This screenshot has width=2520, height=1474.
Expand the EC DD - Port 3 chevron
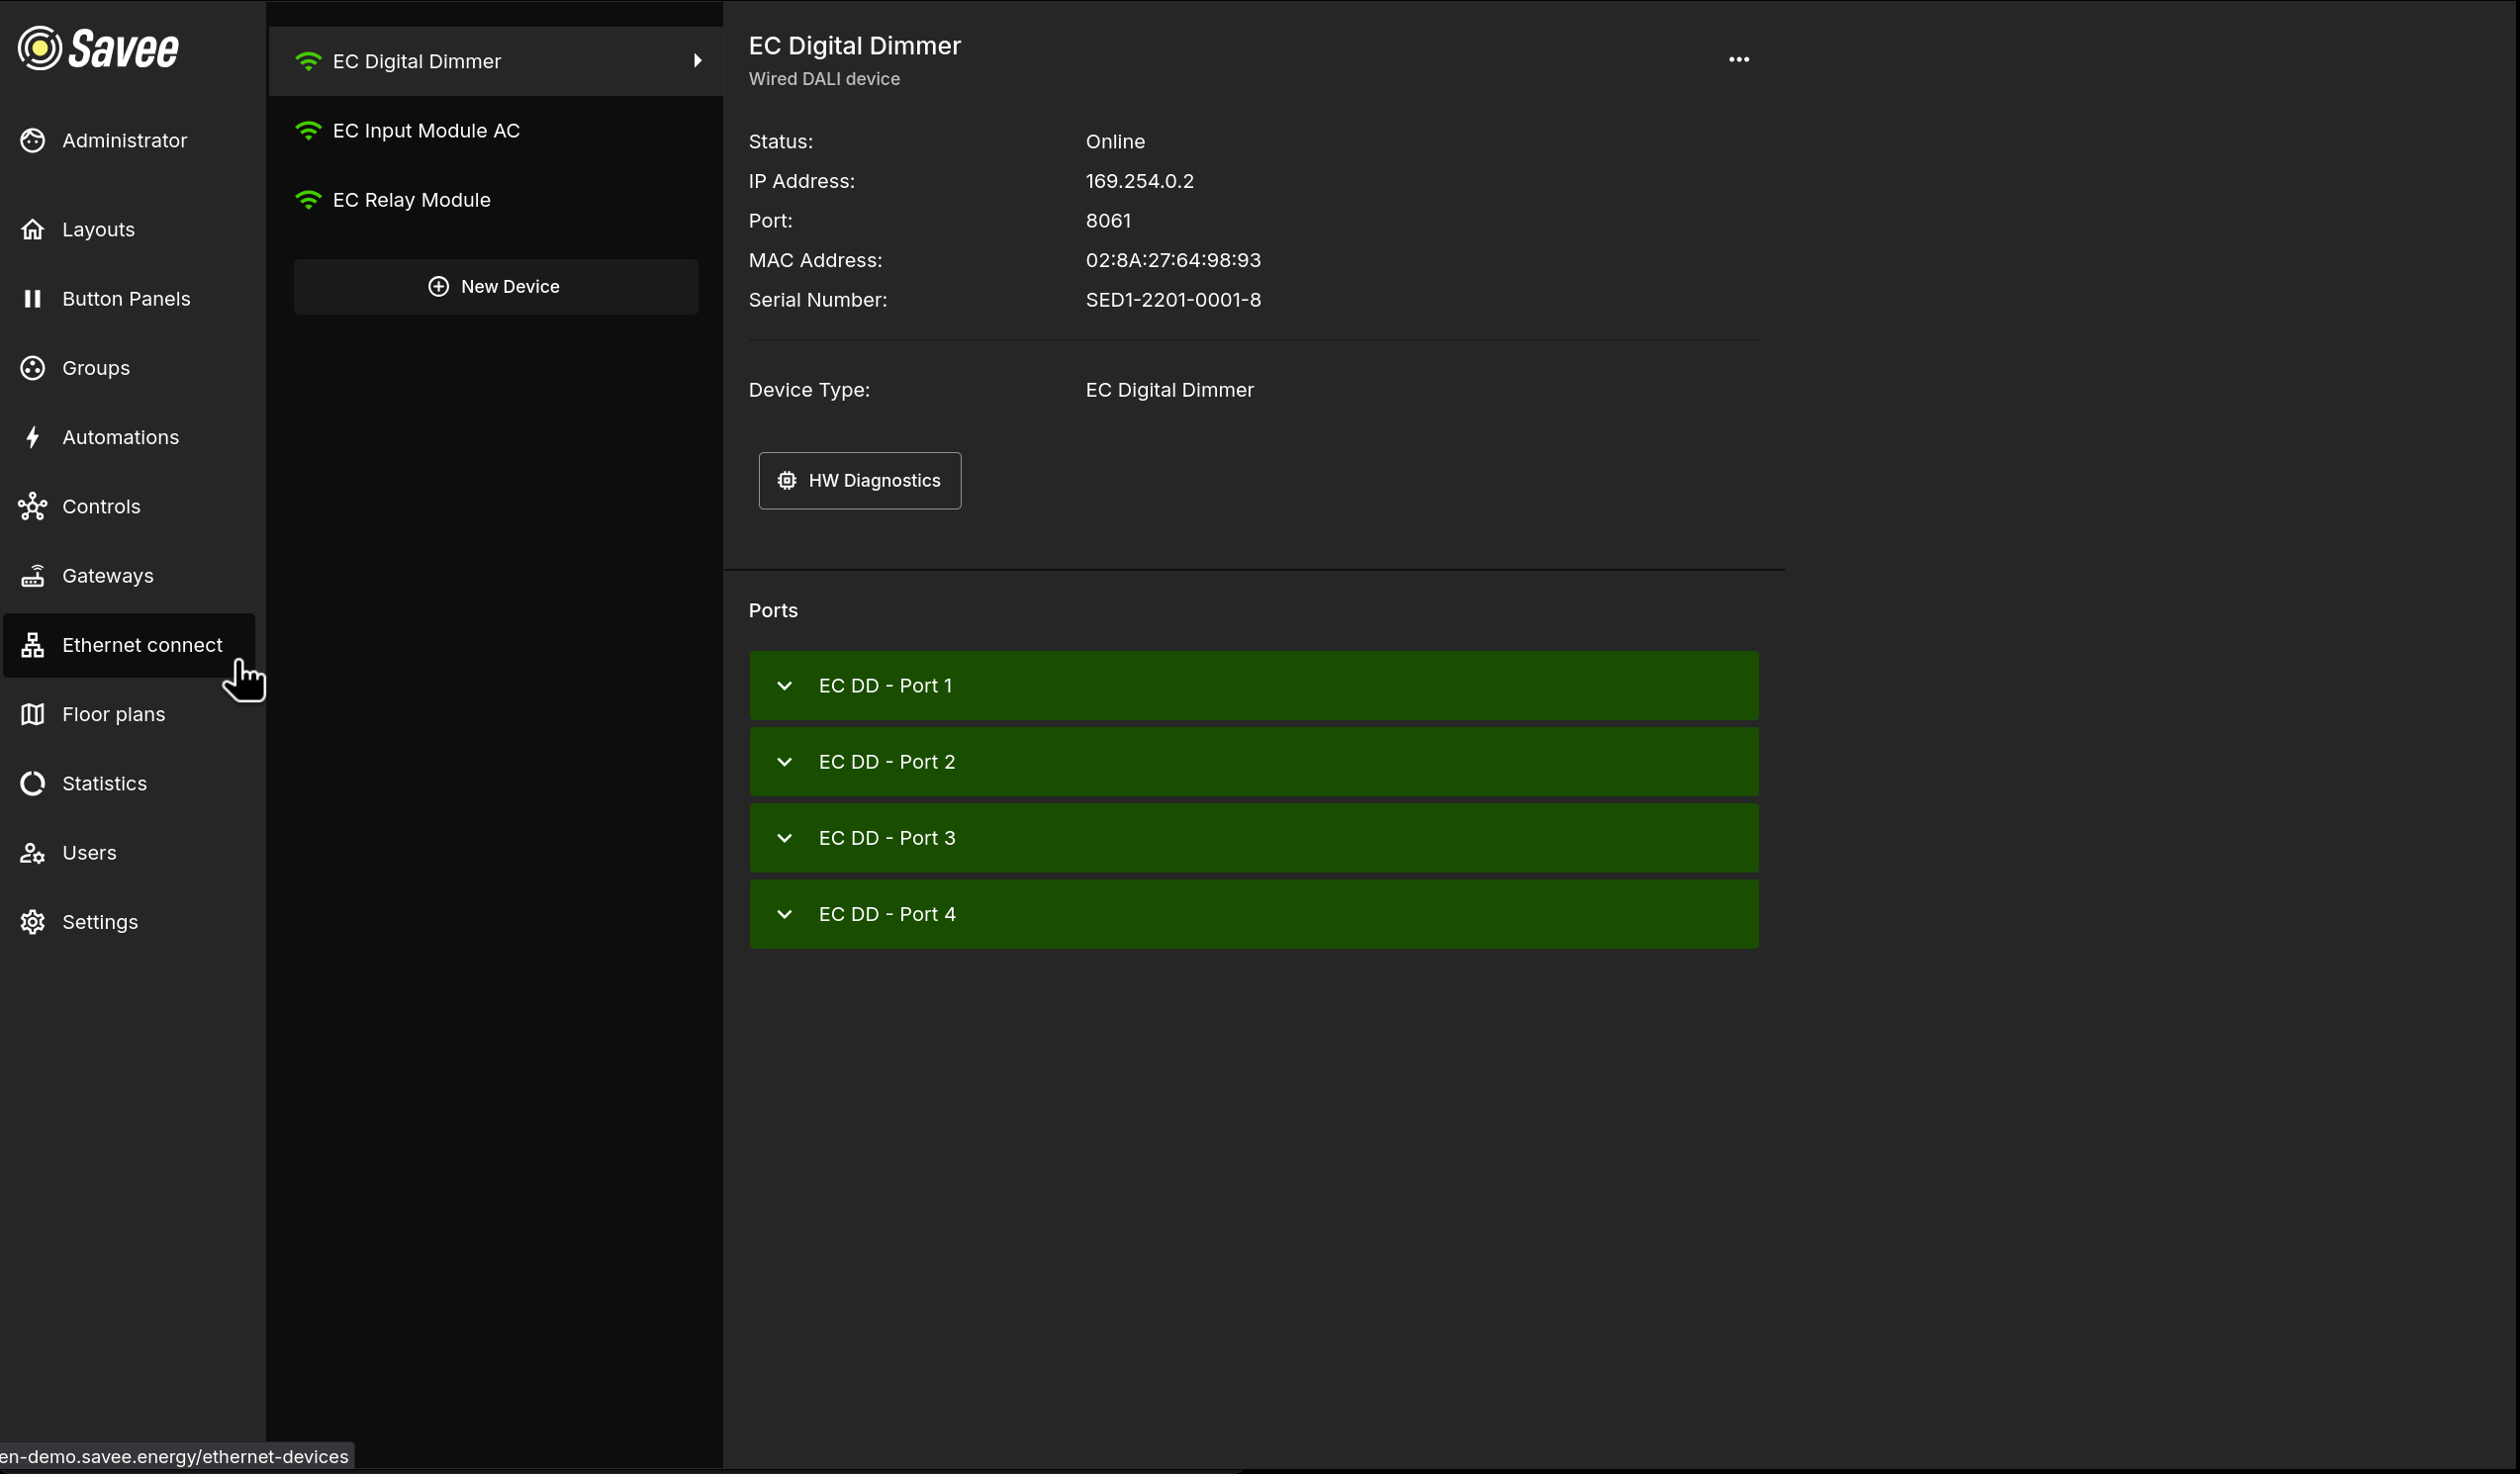[x=785, y=838]
